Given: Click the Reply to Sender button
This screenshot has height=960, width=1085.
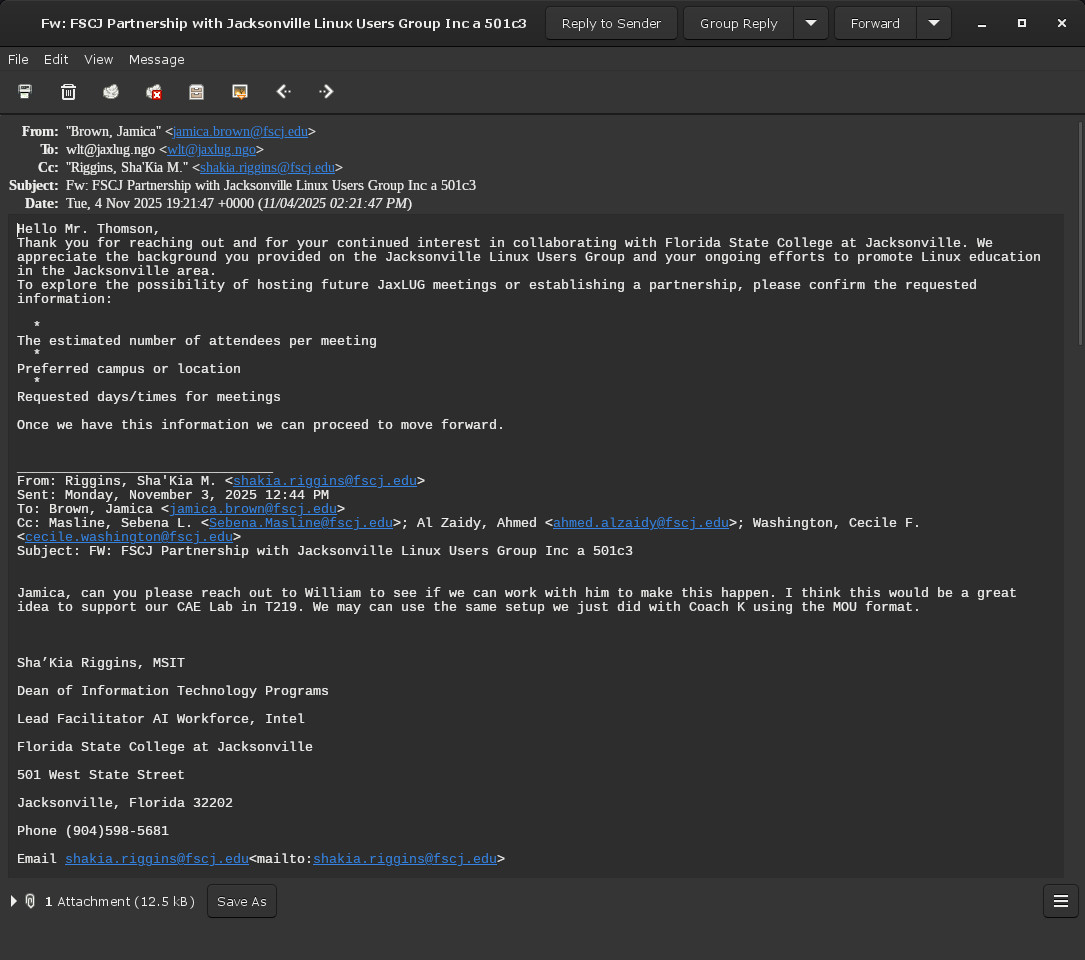Looking at the screenshot, I should click(x=611, y=23).
